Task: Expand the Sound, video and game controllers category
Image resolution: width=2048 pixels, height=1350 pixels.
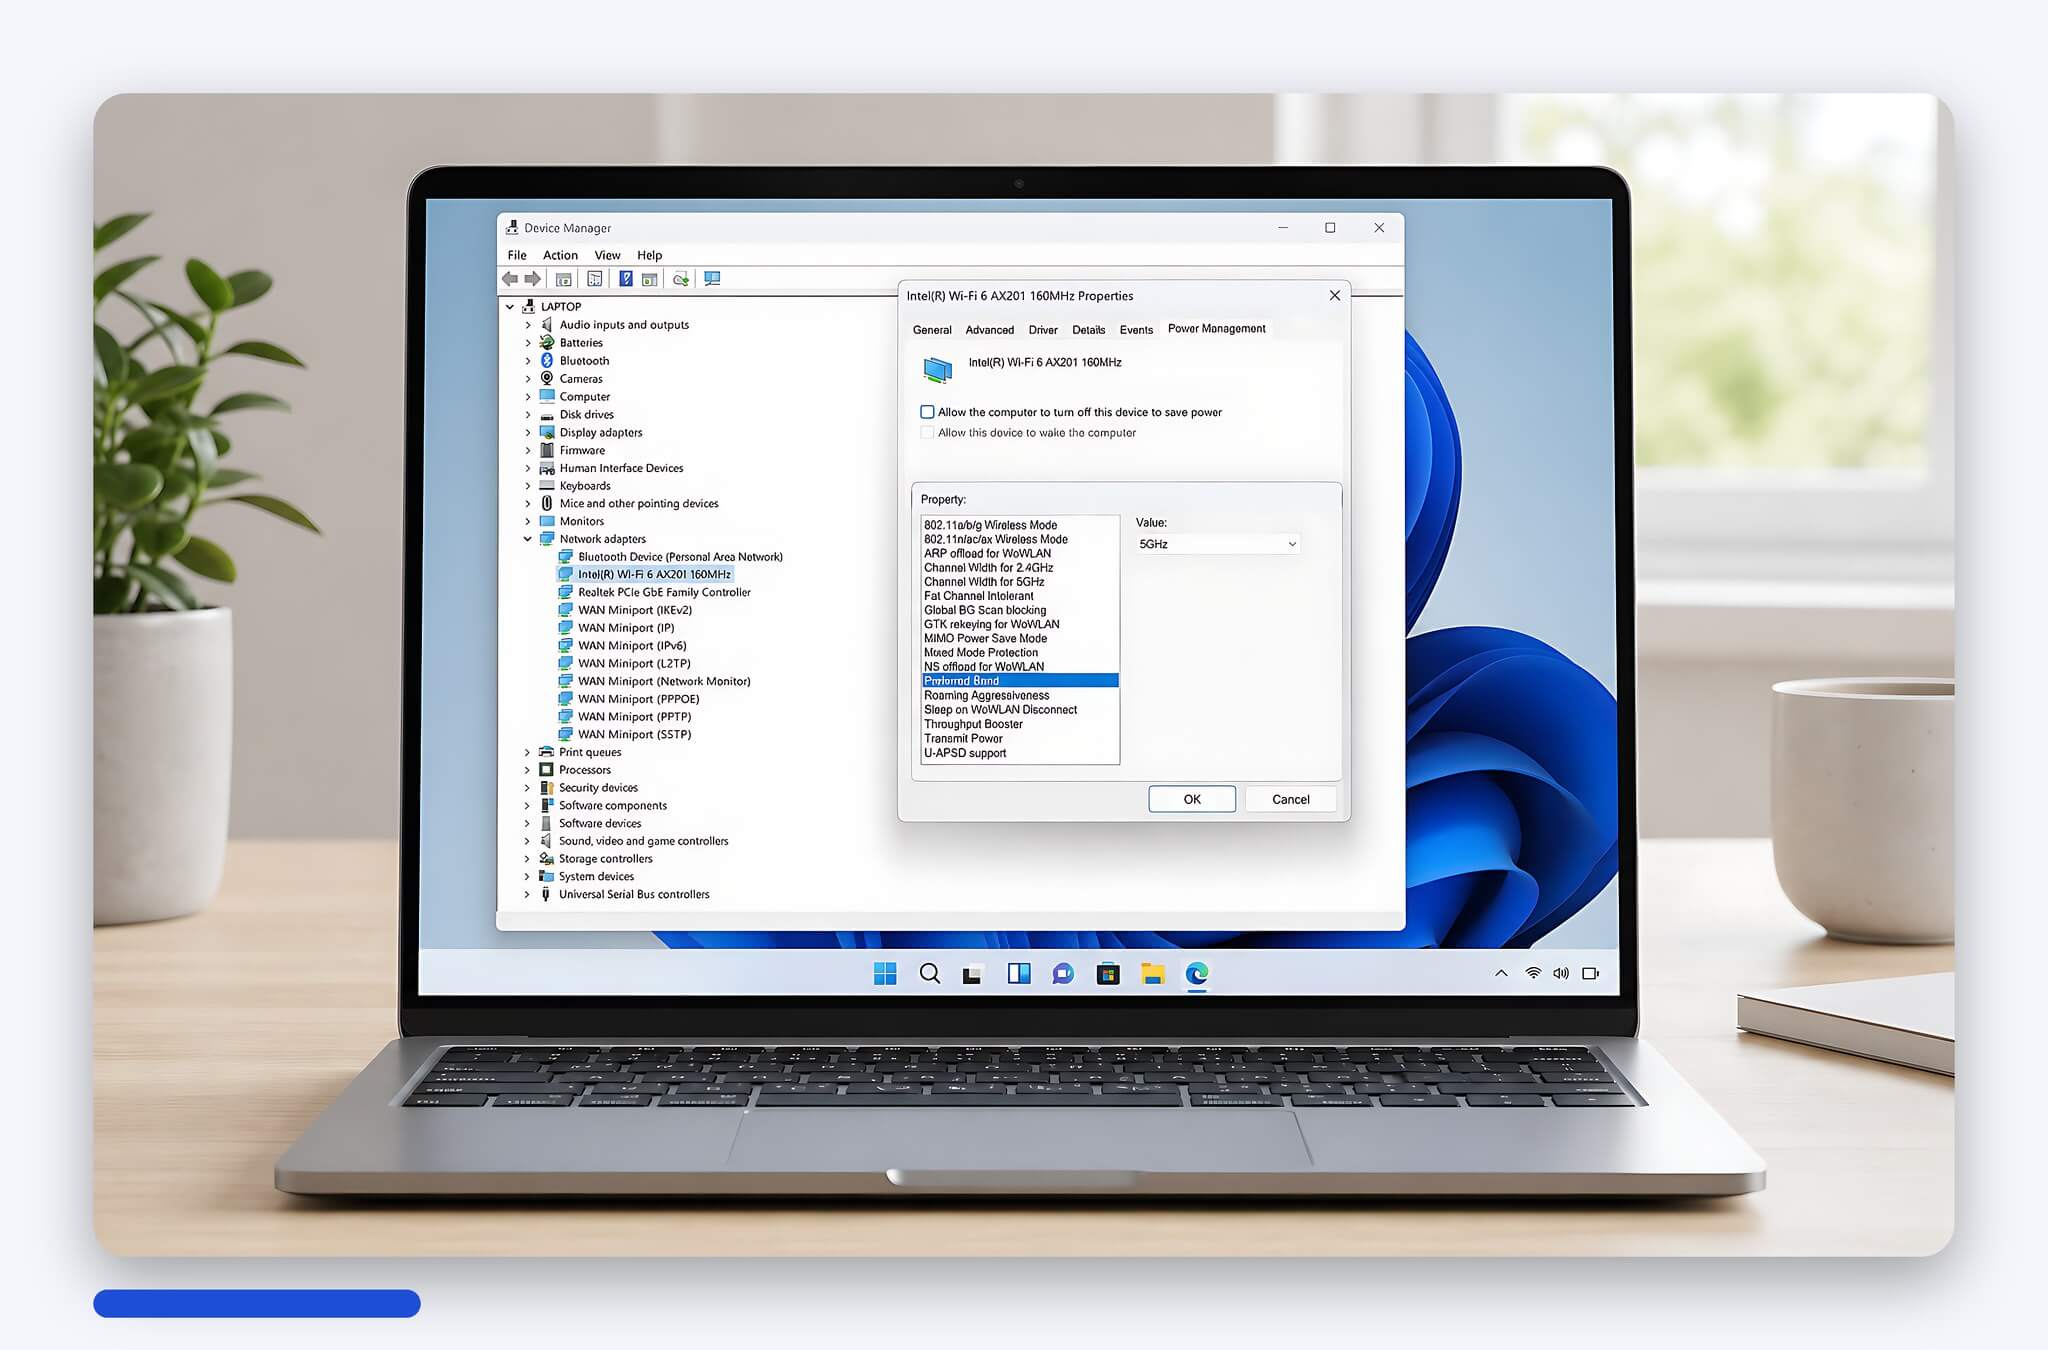Action: coord(528,842)
